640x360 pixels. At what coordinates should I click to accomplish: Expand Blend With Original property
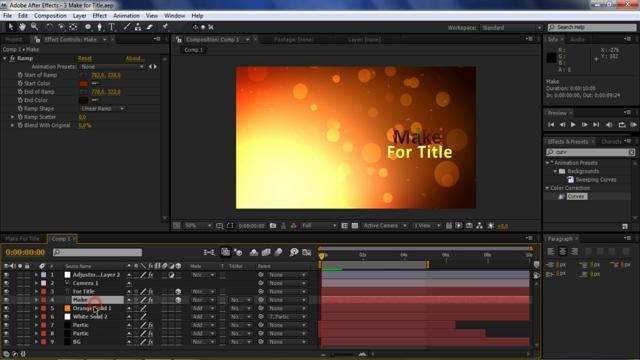pos(12,125)
